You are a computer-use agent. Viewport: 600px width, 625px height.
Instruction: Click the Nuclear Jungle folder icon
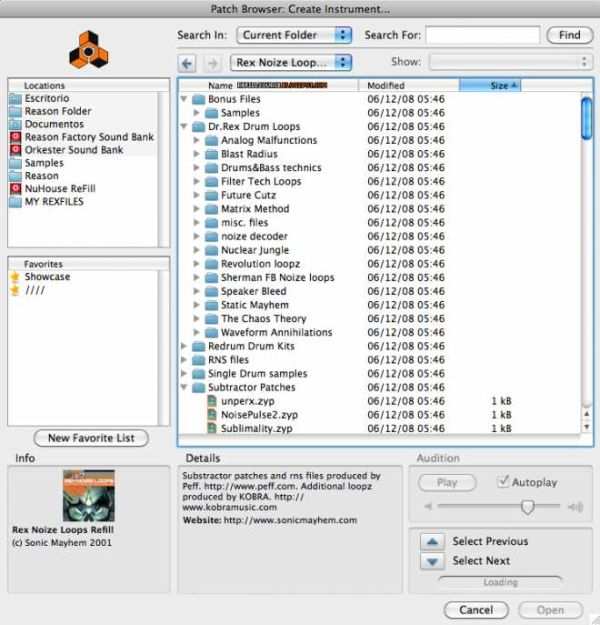coord(211,250)
